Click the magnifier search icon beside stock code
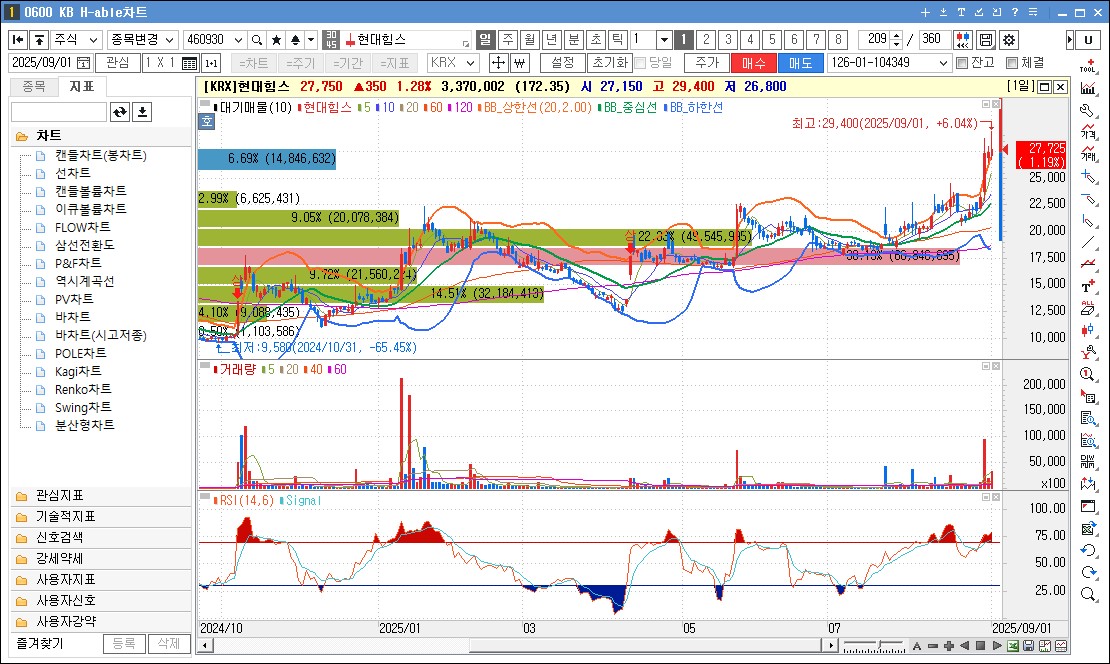This screenshot has width=1110, height=664. [256, 40]
